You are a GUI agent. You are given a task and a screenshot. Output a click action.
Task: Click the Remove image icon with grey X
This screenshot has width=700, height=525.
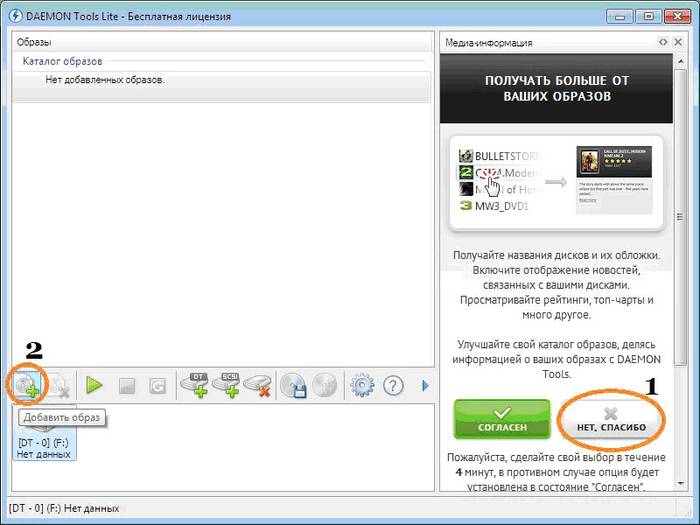pyautogui.click(x=59, y=385)
